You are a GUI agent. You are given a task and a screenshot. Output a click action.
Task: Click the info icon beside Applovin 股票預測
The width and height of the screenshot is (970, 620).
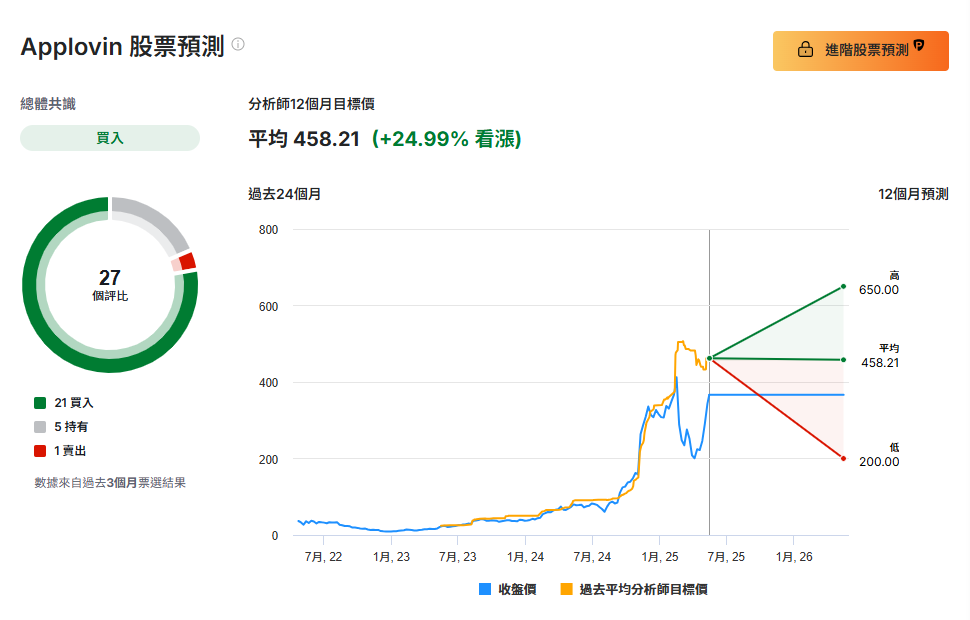(238, 45)
